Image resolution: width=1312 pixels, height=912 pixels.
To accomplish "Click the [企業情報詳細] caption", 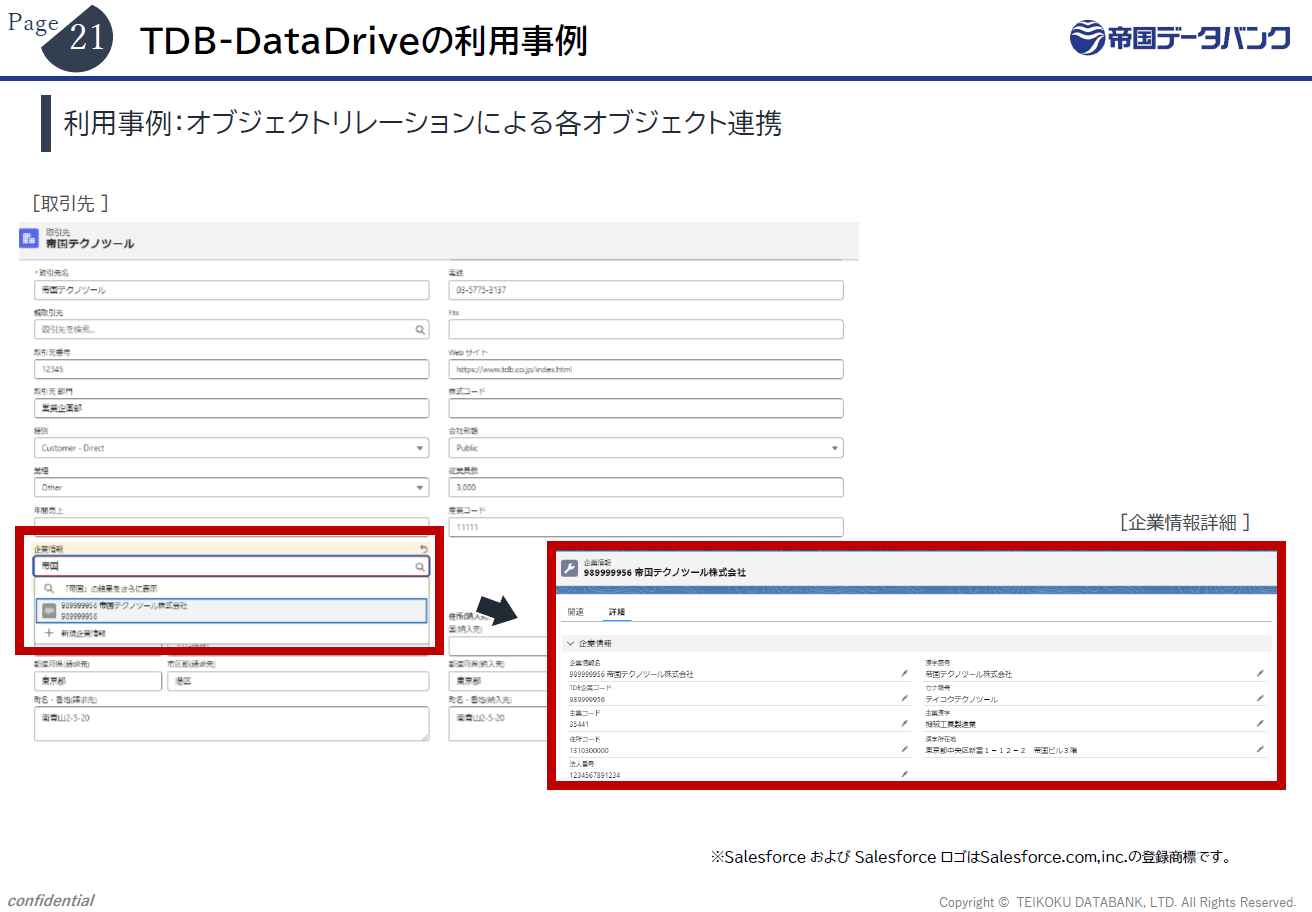I will pos(1185,522).
